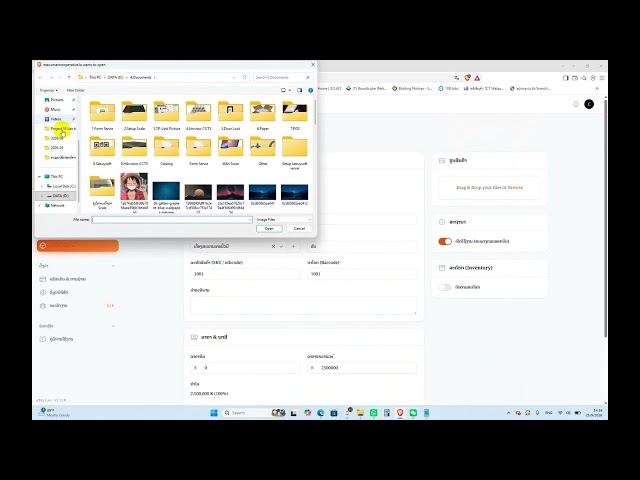640x480 pixels.
Task: Go back in the file dialog
Action: (41, 77)
